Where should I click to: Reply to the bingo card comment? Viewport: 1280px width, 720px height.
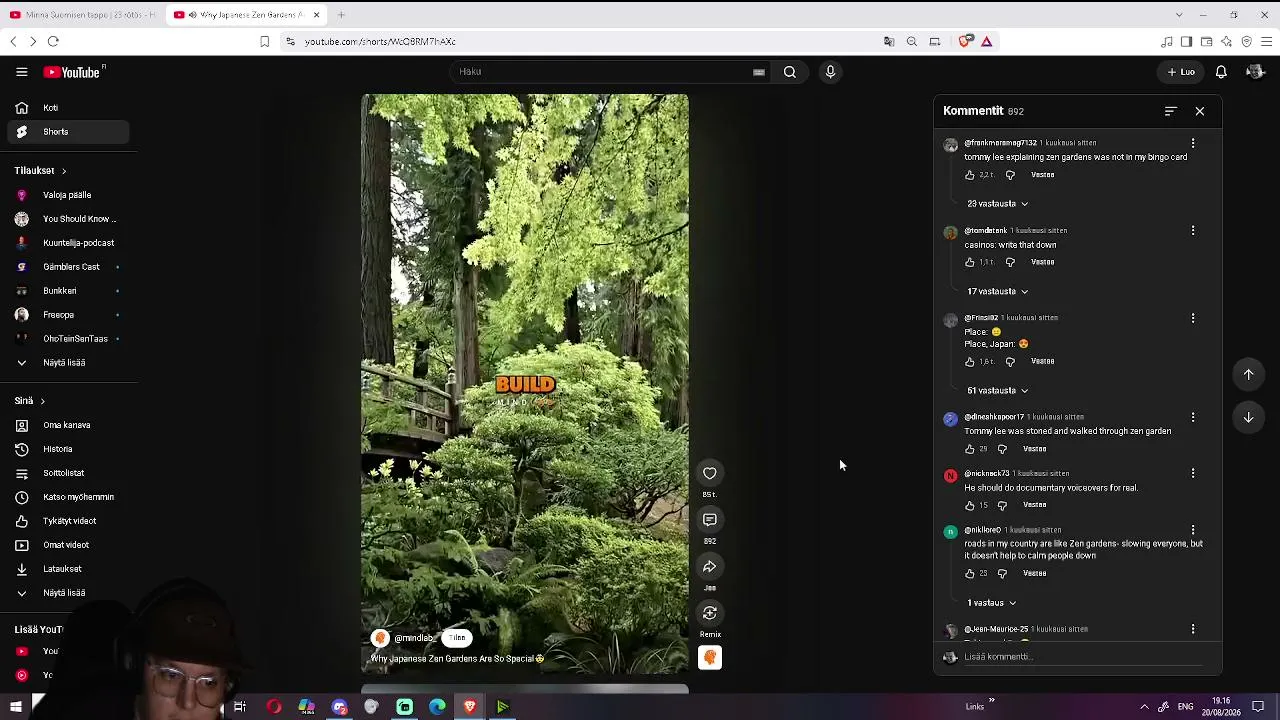[x=1042, y=175]
